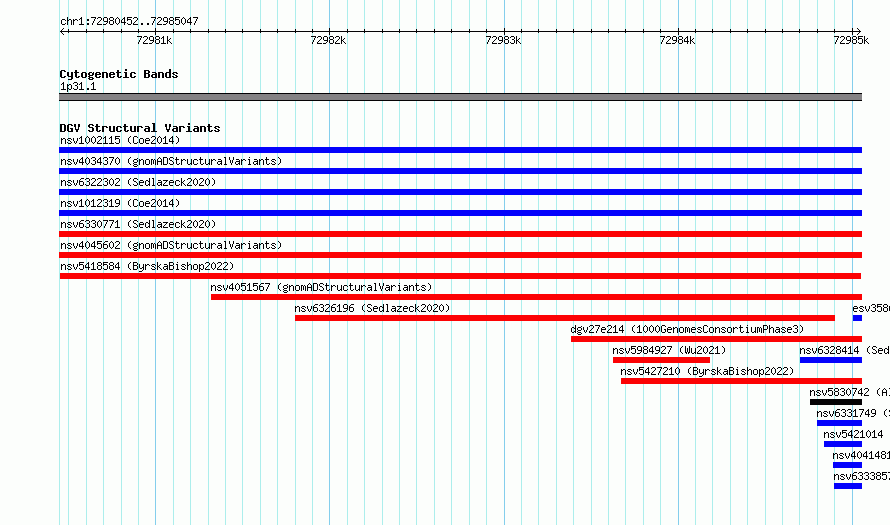Open the dgv27e214 (1000GenomesConsortiumPhase3) label
This screenshot has width=890, height=525.
point(687,329)
